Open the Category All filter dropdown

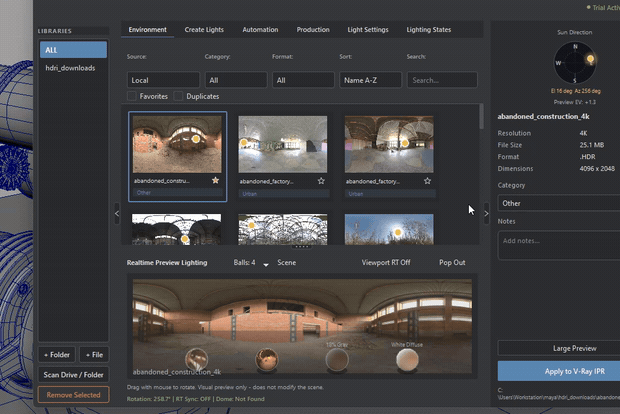(x=236, y=80)
